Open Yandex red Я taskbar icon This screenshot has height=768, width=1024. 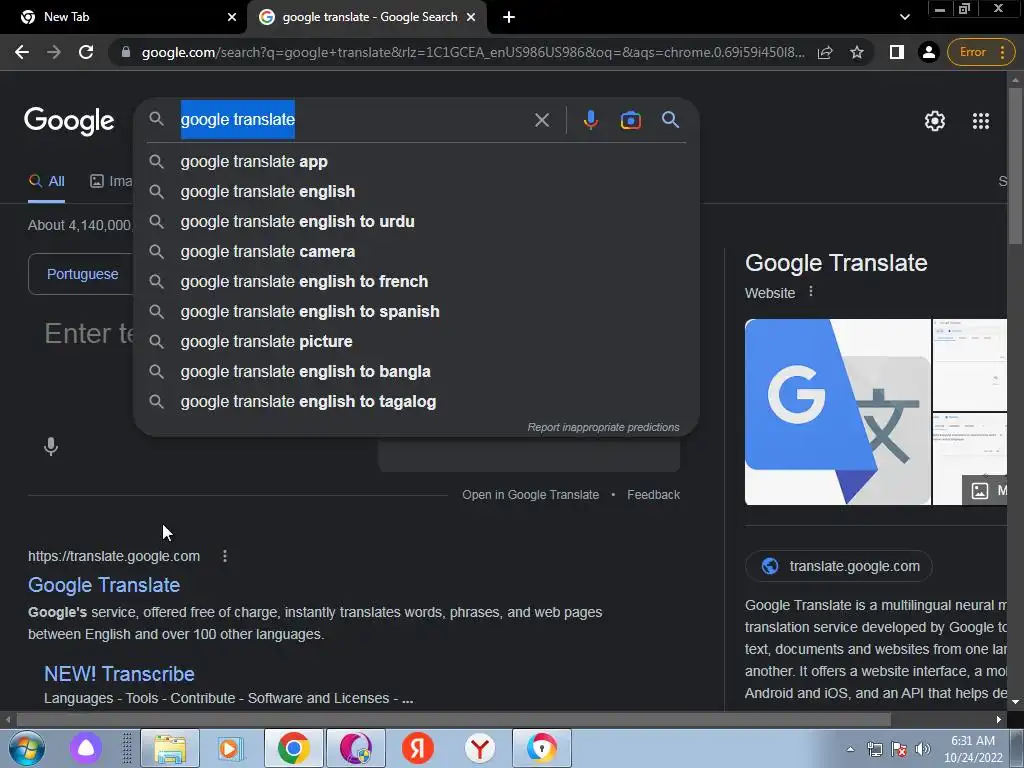click(417, 748)
